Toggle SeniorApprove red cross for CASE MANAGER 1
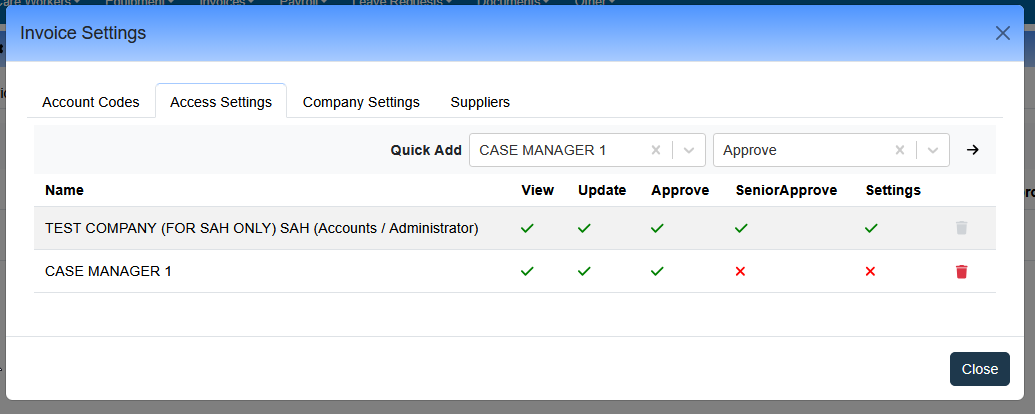1035x414 pixels. tap(740, 271)
